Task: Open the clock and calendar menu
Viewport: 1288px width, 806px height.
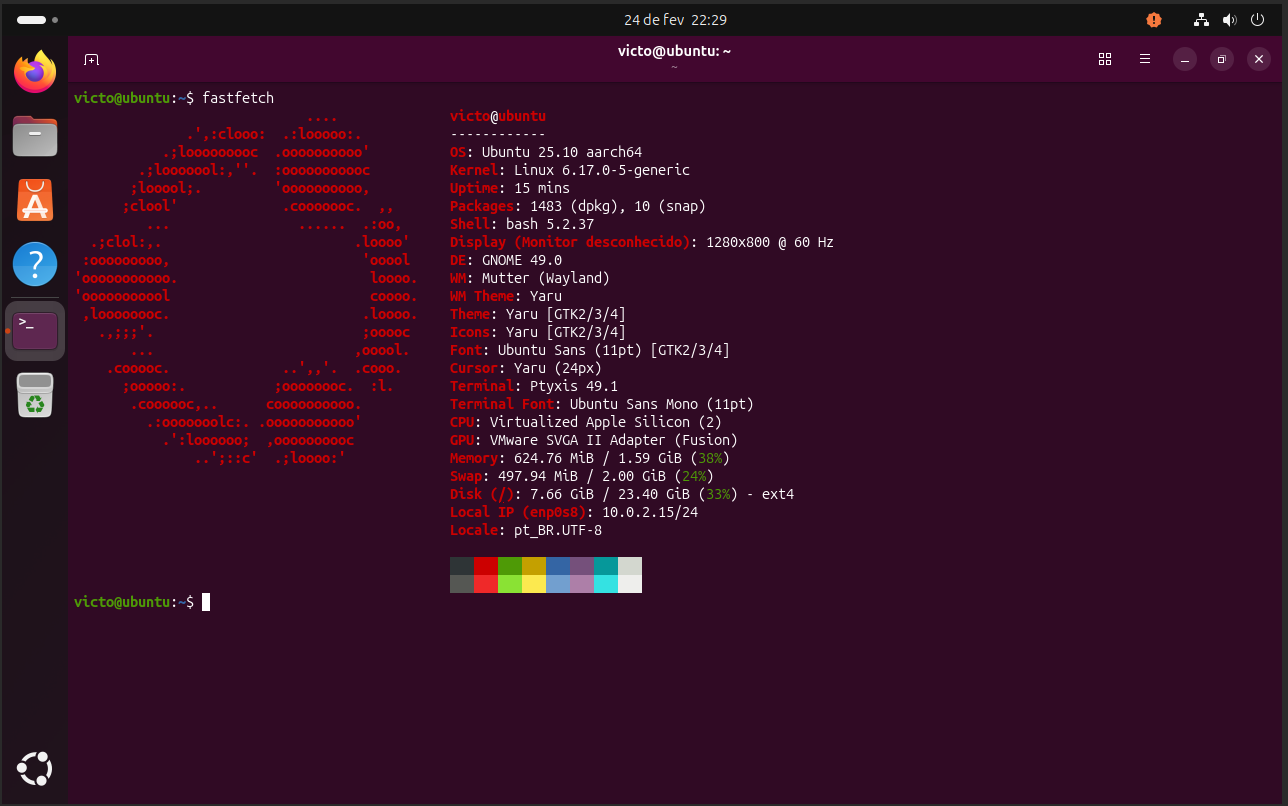Action: click(675, 20)
